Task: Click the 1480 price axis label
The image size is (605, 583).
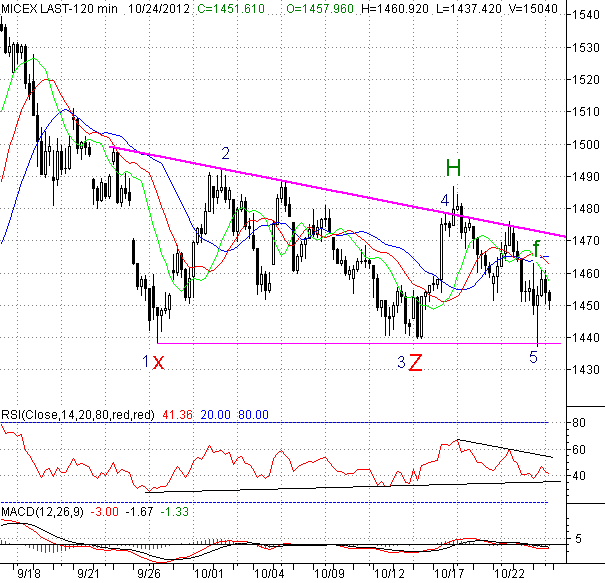Action: [x=585, y=209]
